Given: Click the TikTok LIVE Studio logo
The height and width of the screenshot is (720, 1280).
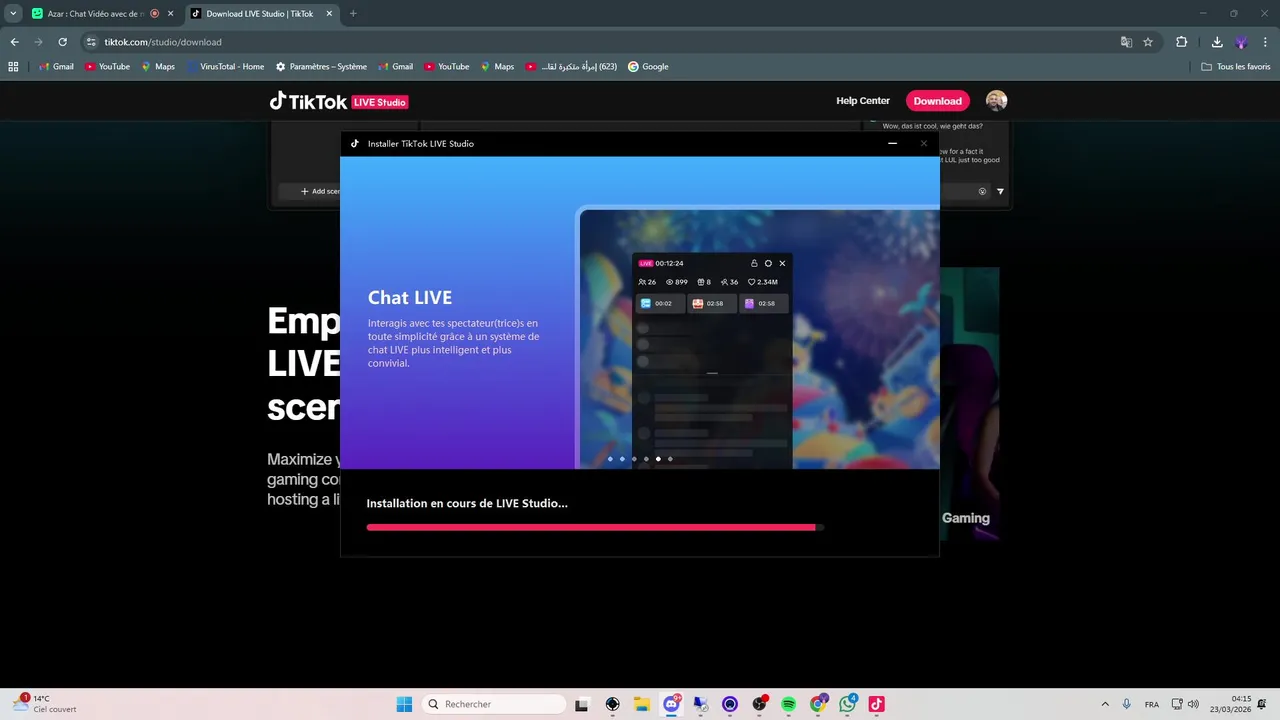Looking at the screenshot, I should tap(339, 101).
